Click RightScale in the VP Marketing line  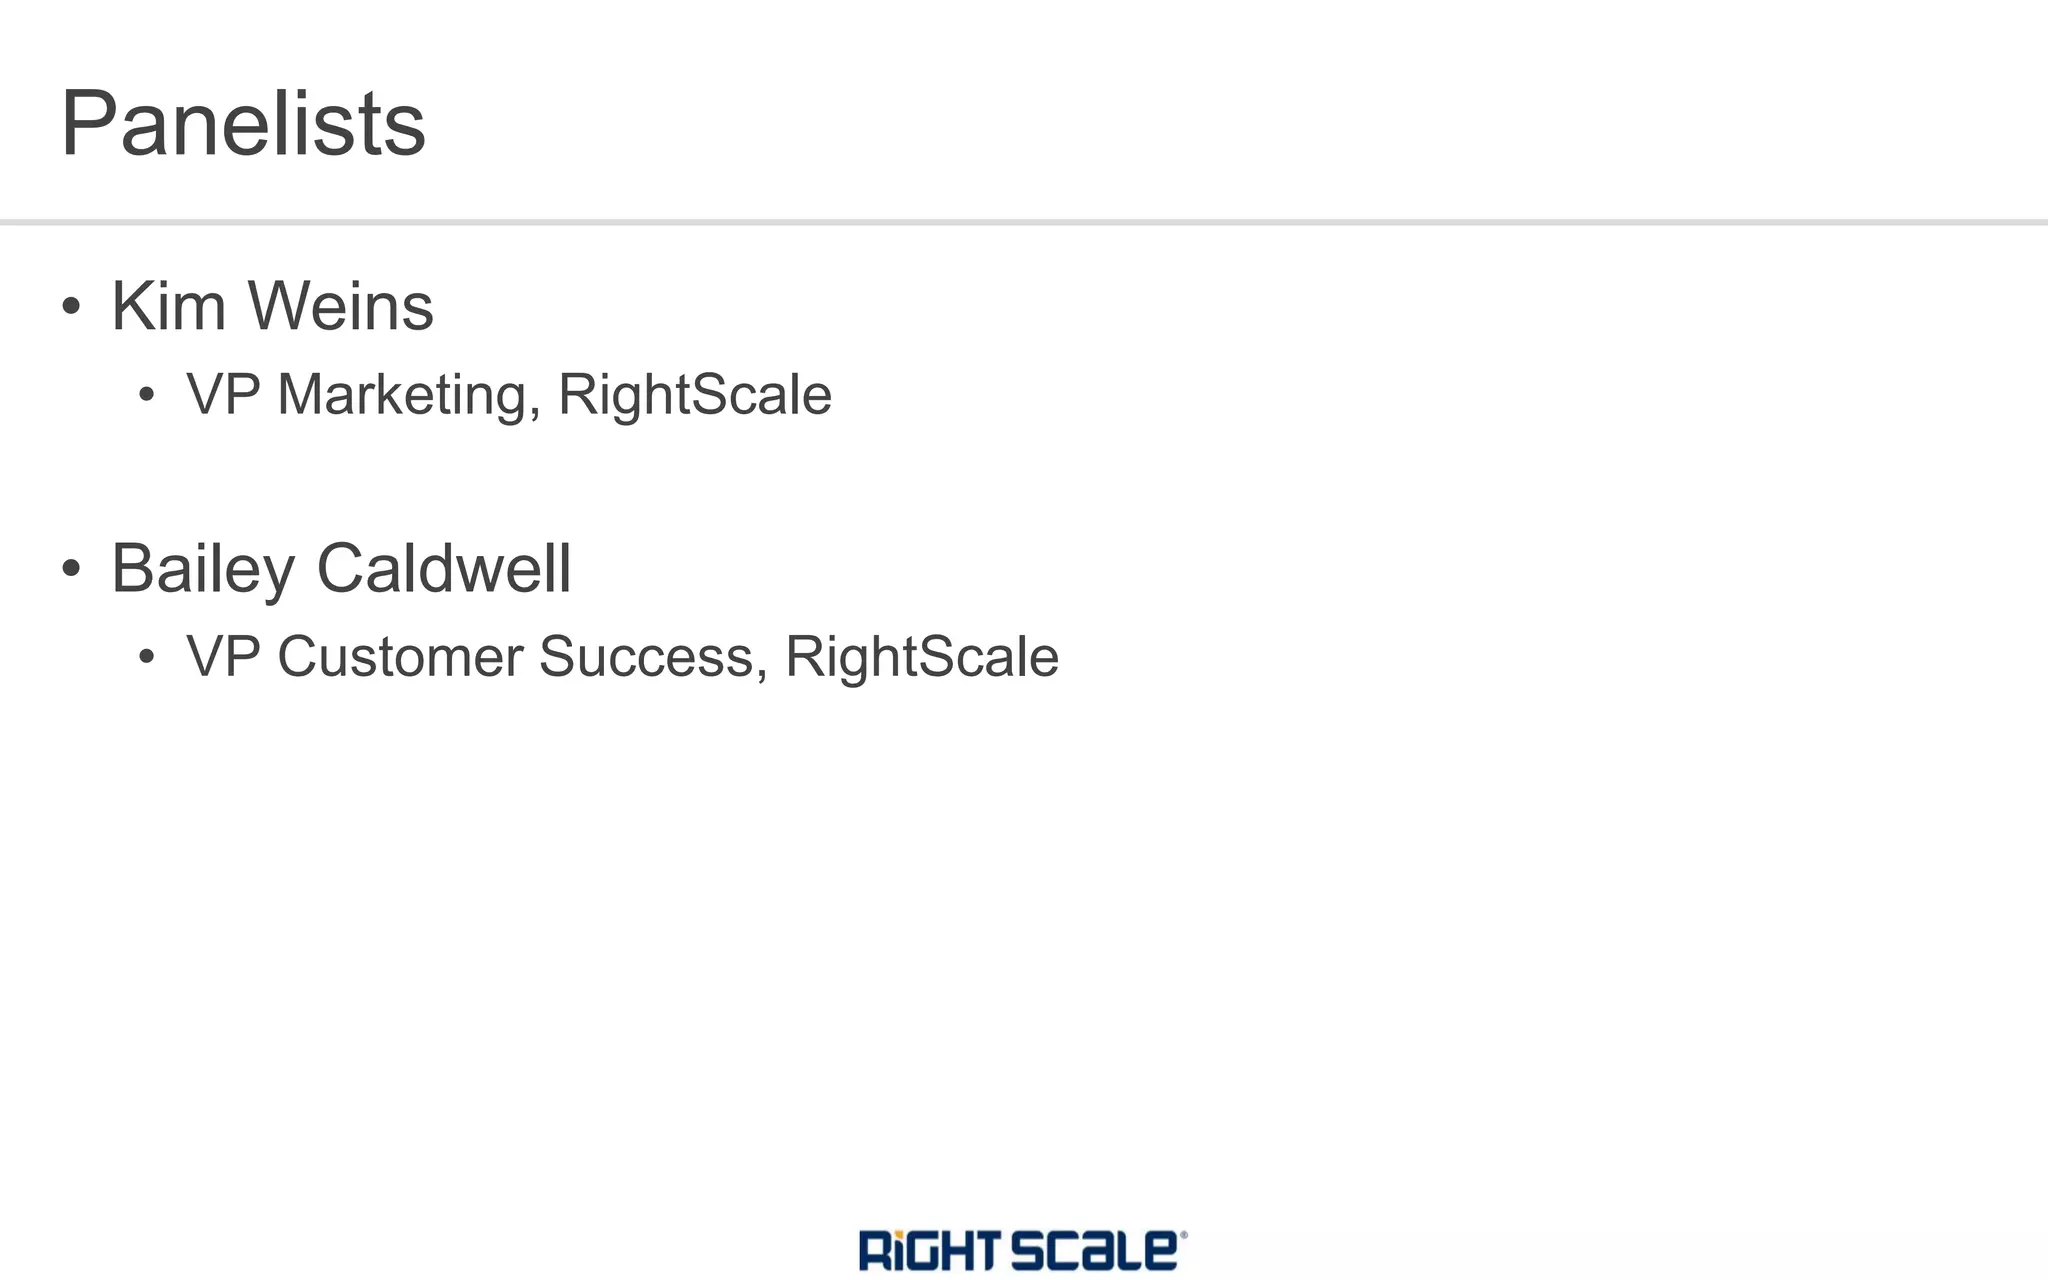click(x=695, y=394)
